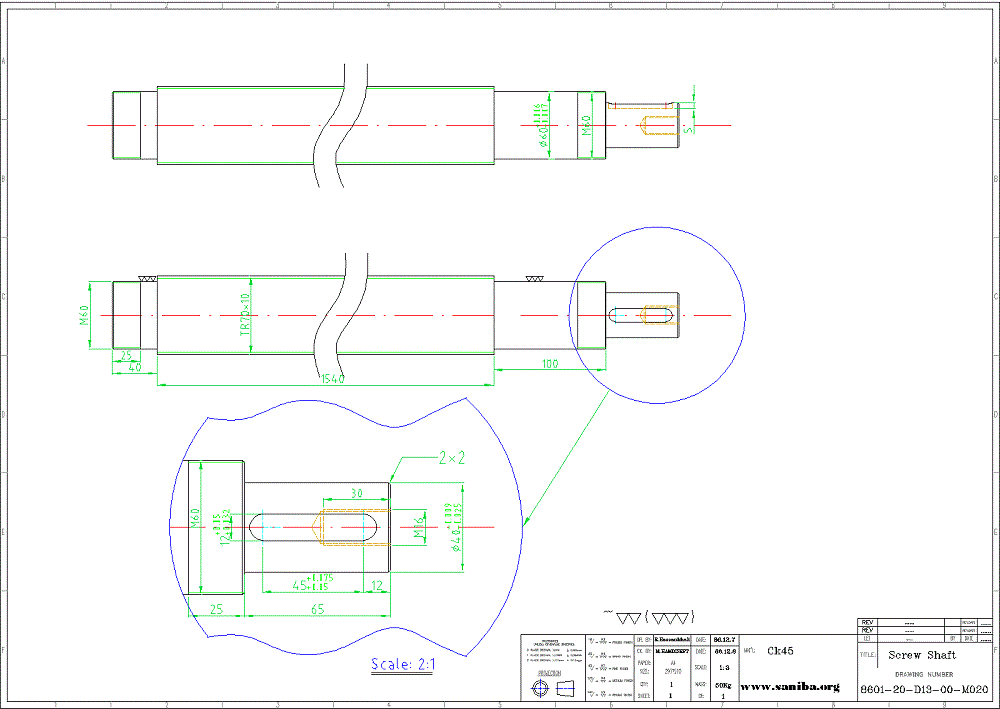Click the Screw Shaft title
1000x709 pixels.
[922, 655]
